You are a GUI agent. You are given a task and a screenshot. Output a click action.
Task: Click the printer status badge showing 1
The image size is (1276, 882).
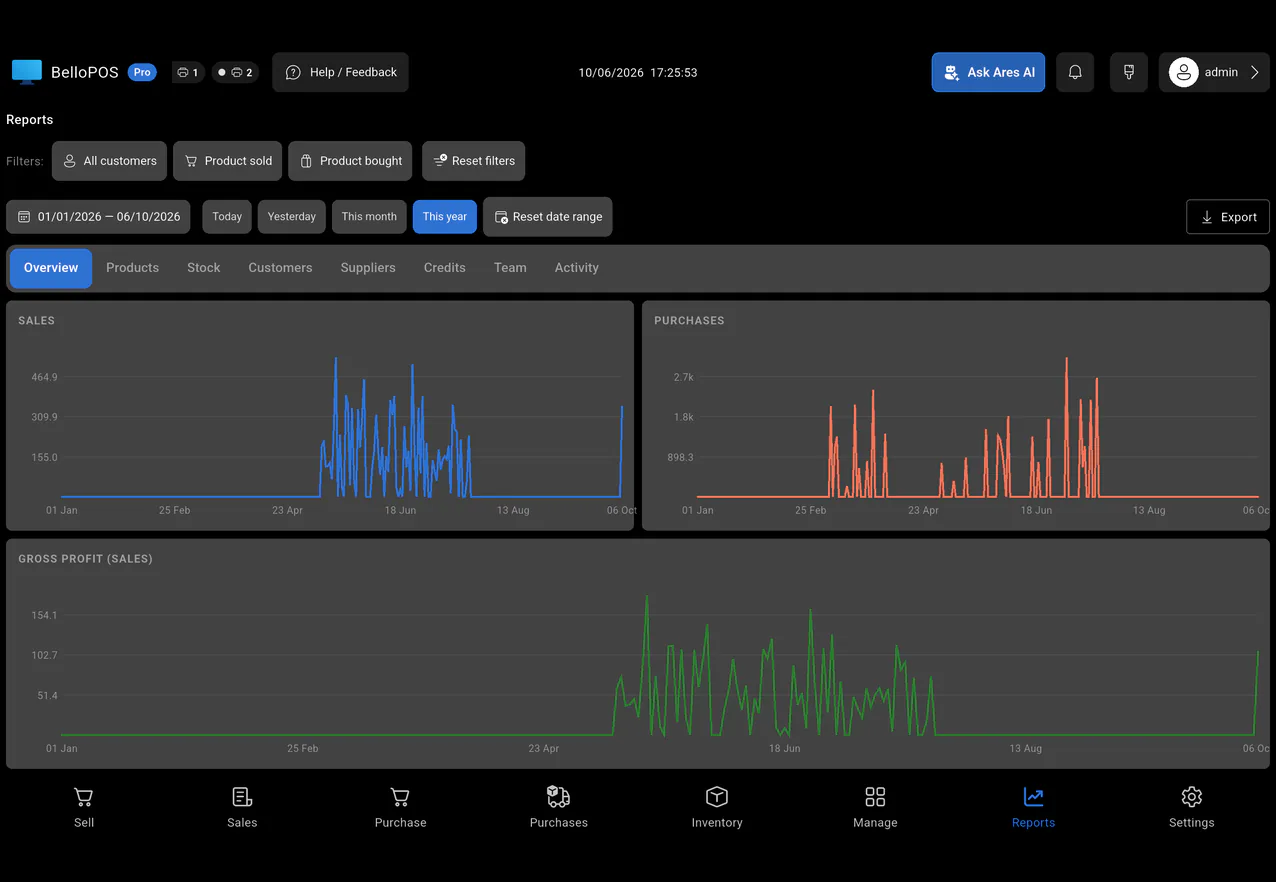click(x=187, y=72)
